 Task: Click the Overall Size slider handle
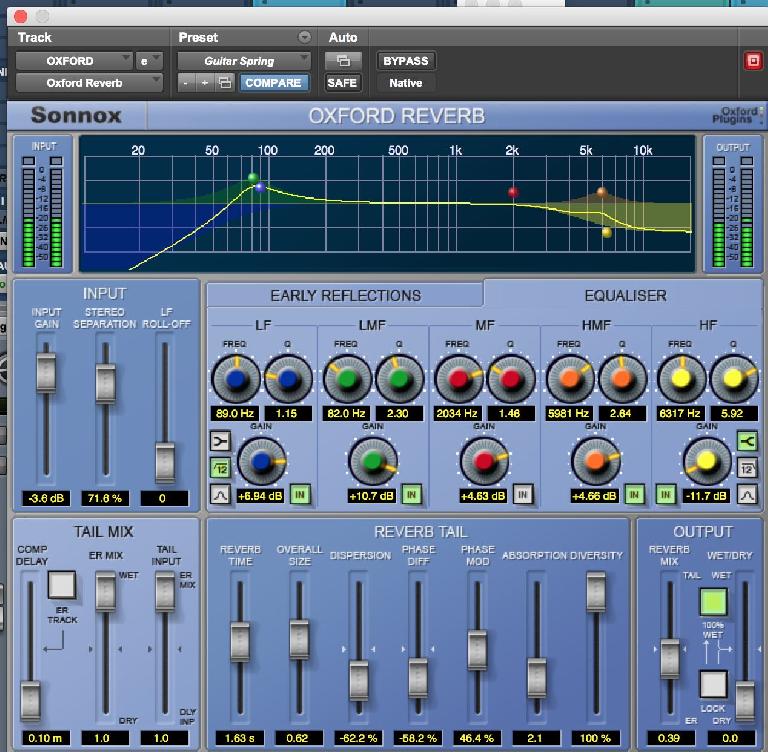pos(299,639)
